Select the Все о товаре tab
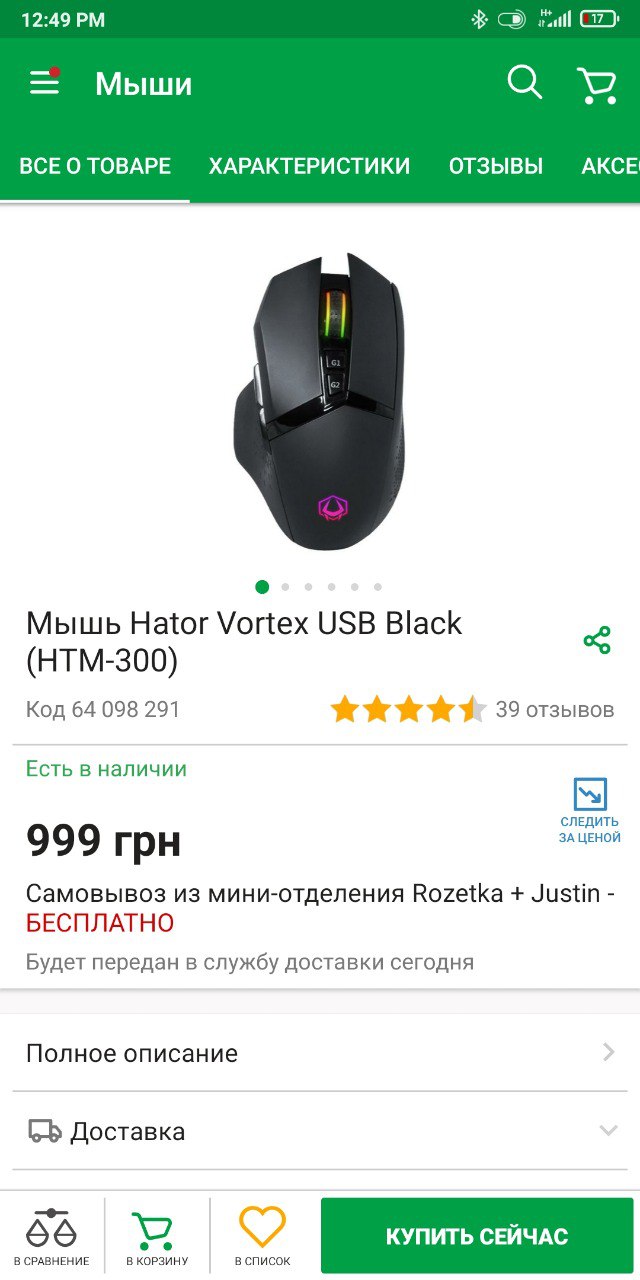The width and height of the screenshot is (640, 1280). [x=95, y=166]
